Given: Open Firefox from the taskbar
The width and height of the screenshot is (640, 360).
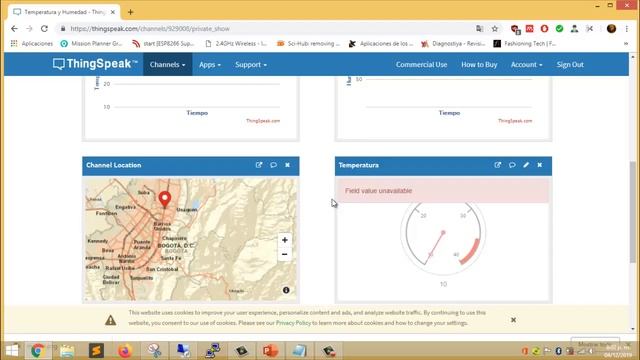Looking at the screenshot, I should pyautogui.click(x=125, y=351).
